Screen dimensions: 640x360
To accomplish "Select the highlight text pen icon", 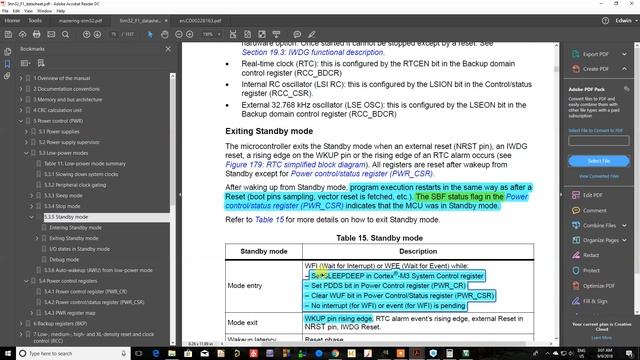I will (x=312, y=35).
